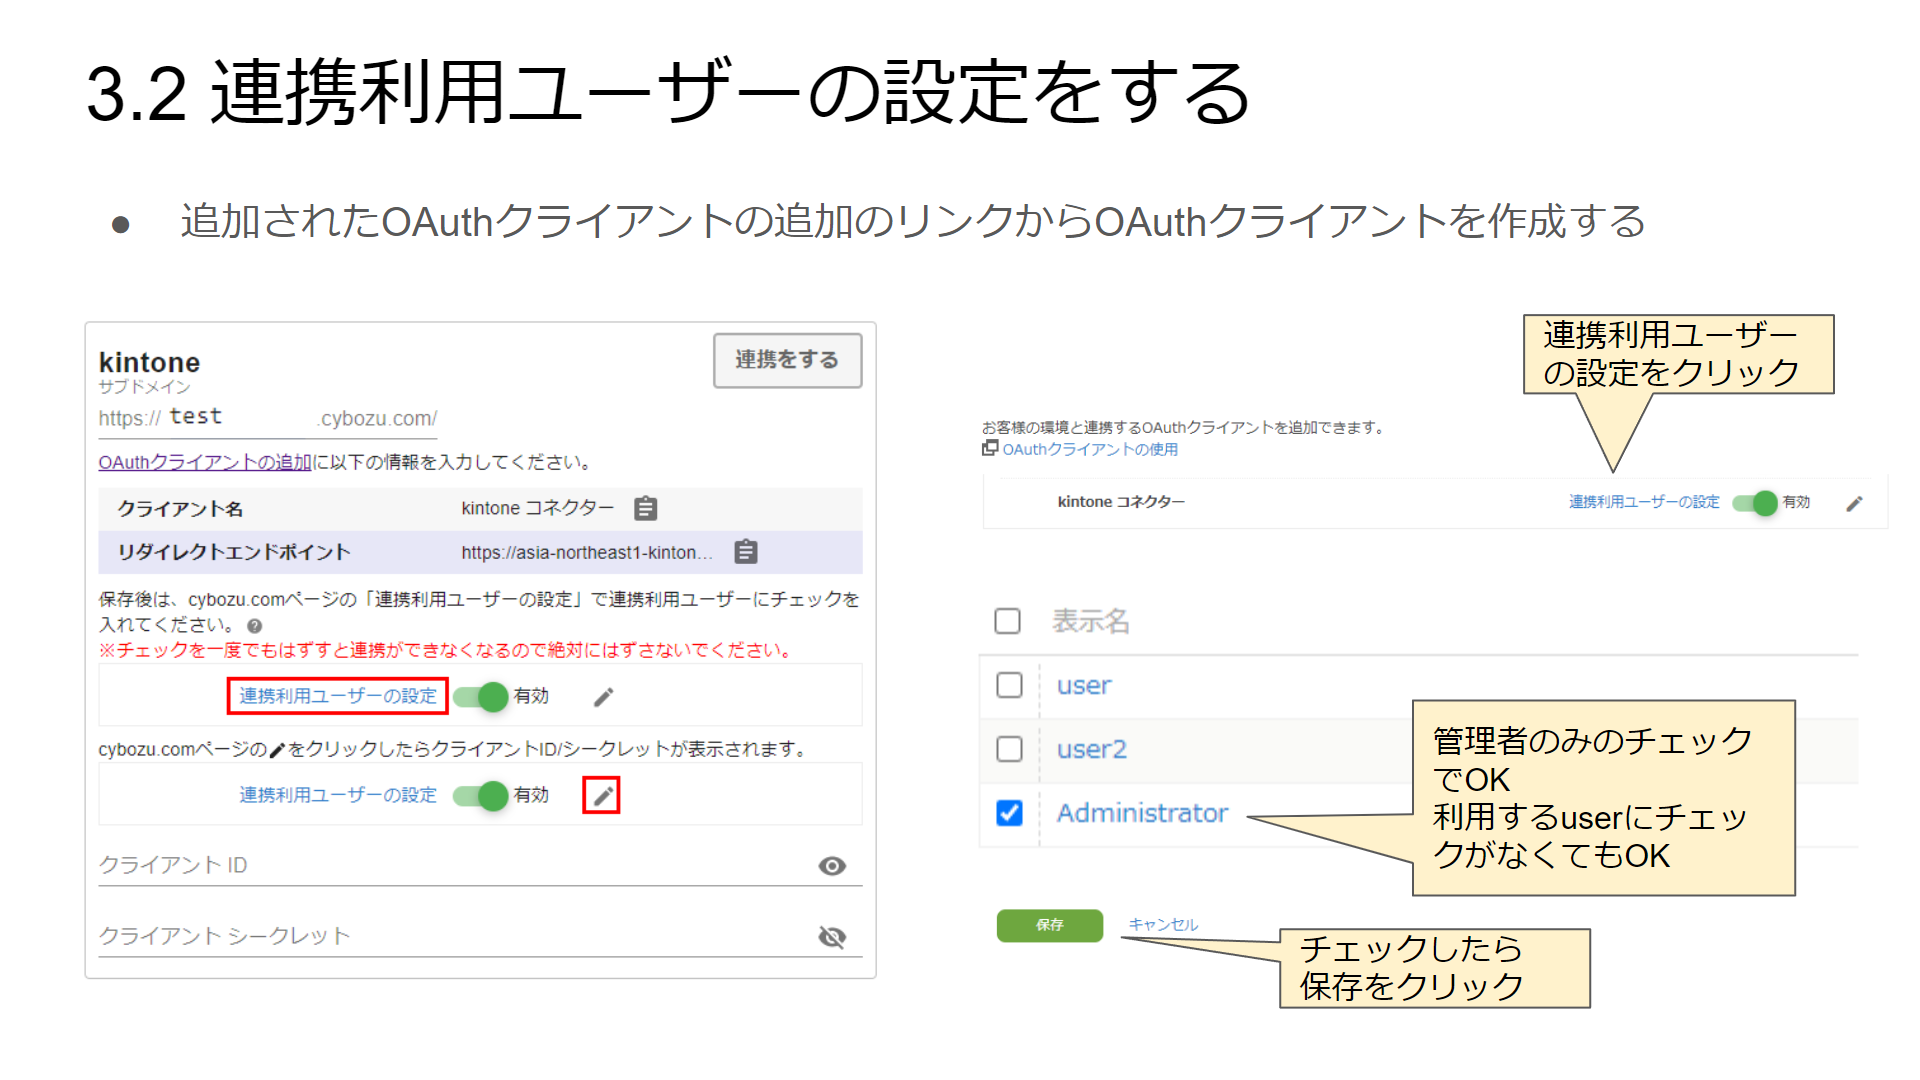
Task: Click the kintone コネクター client name text
Action: point(538,508)
